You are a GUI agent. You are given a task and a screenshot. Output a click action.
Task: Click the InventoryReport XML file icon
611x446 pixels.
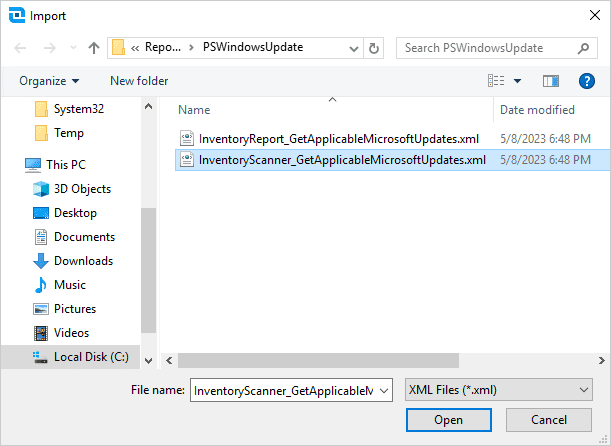click(187, 139)
